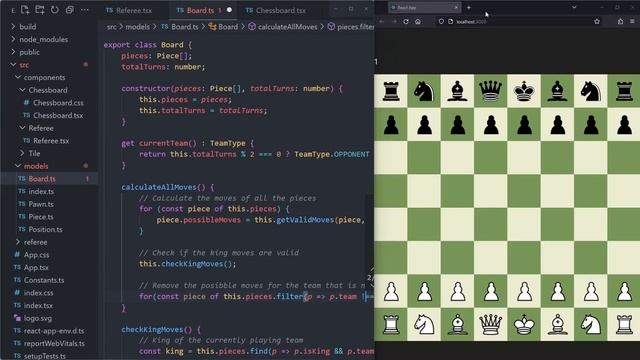The image size is (640, 360).
Task: Click the unsaved dot on the Board.ts tab
Action: pos(229,10)
